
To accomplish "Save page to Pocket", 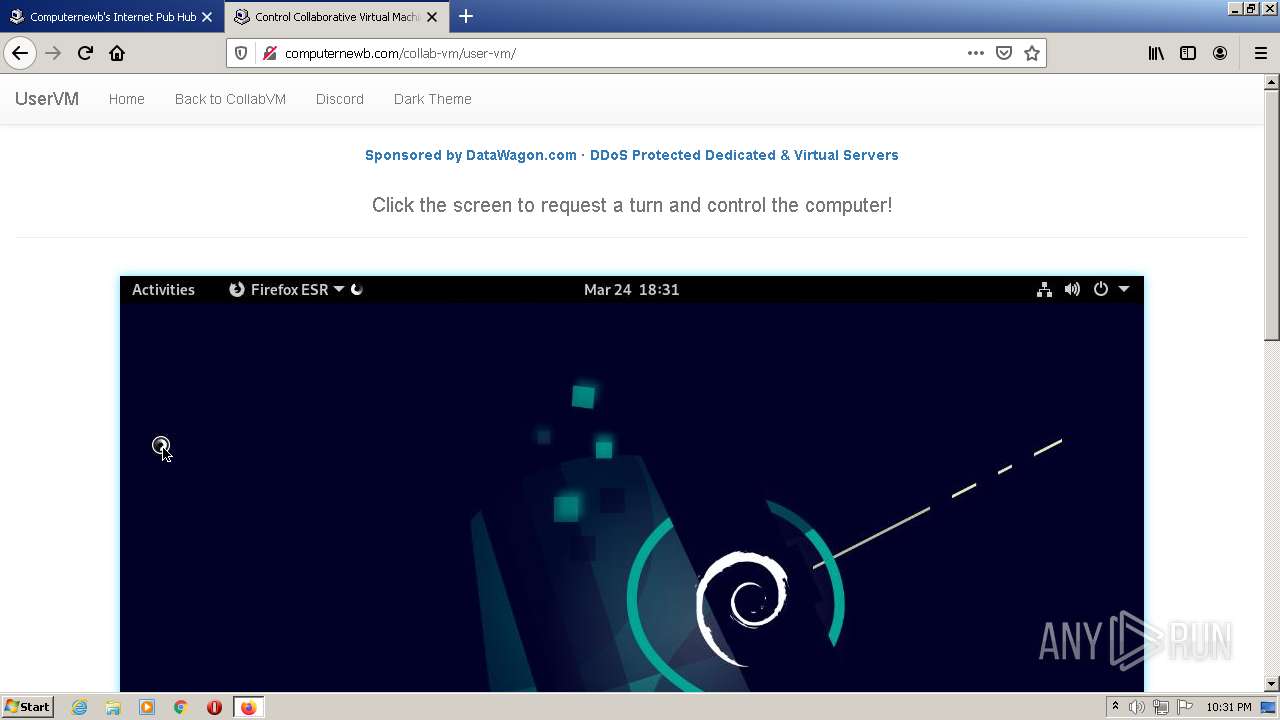I will pos(1004,53).
